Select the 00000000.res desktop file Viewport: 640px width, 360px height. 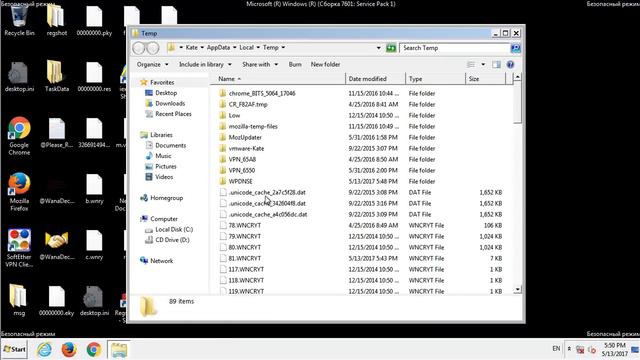click(x=94, y=76)
